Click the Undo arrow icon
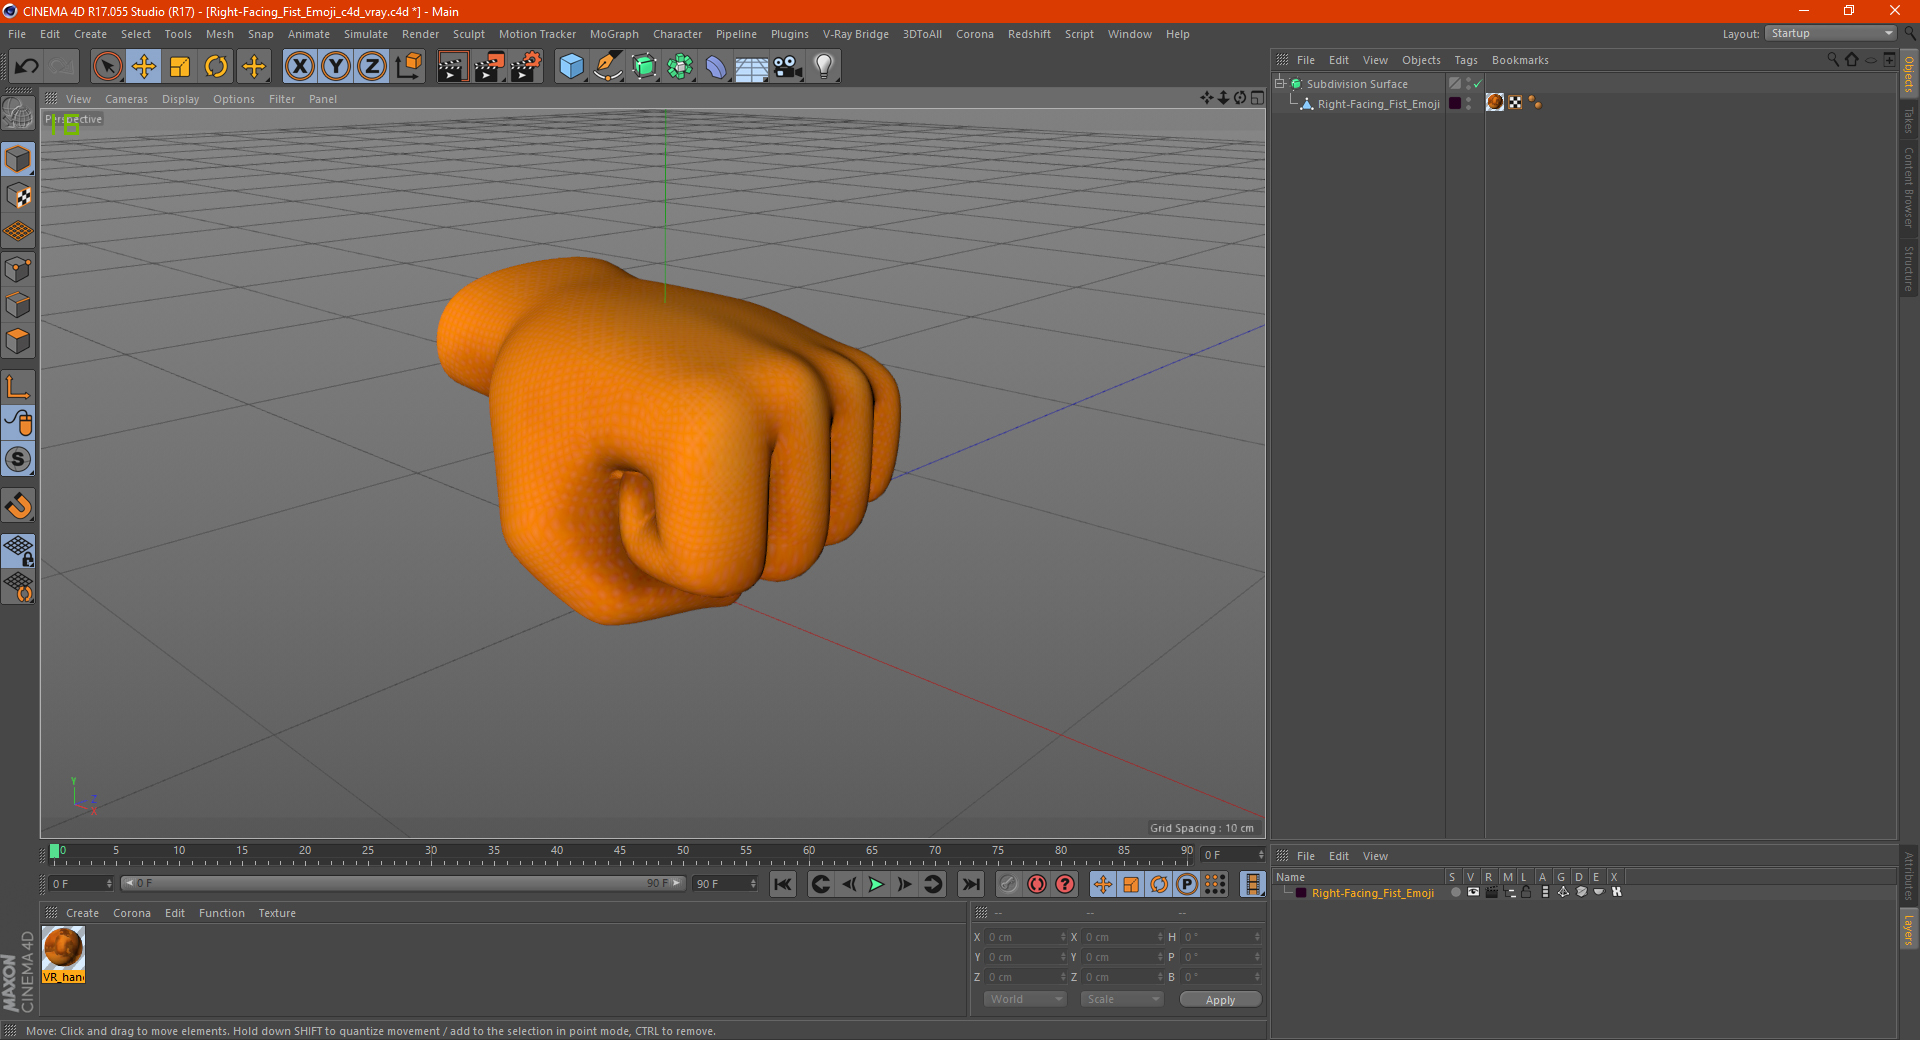Screen dimensions: 1920x1040 point(26,67)
